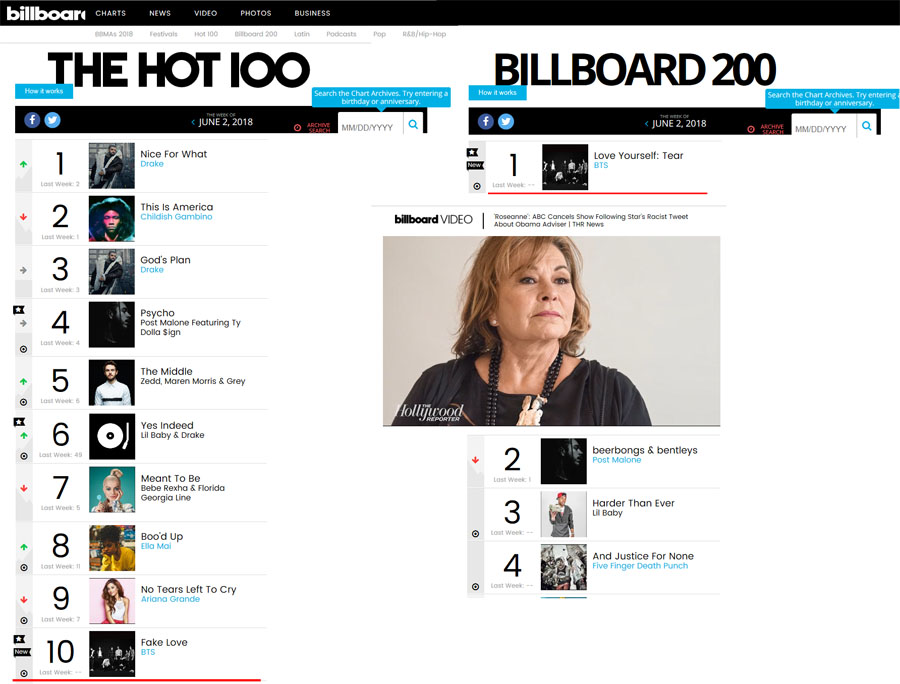This screenshot has width=900, height=684.
Task: Share Hot 100 chart on Twitter
Action: tap(52, 120)
